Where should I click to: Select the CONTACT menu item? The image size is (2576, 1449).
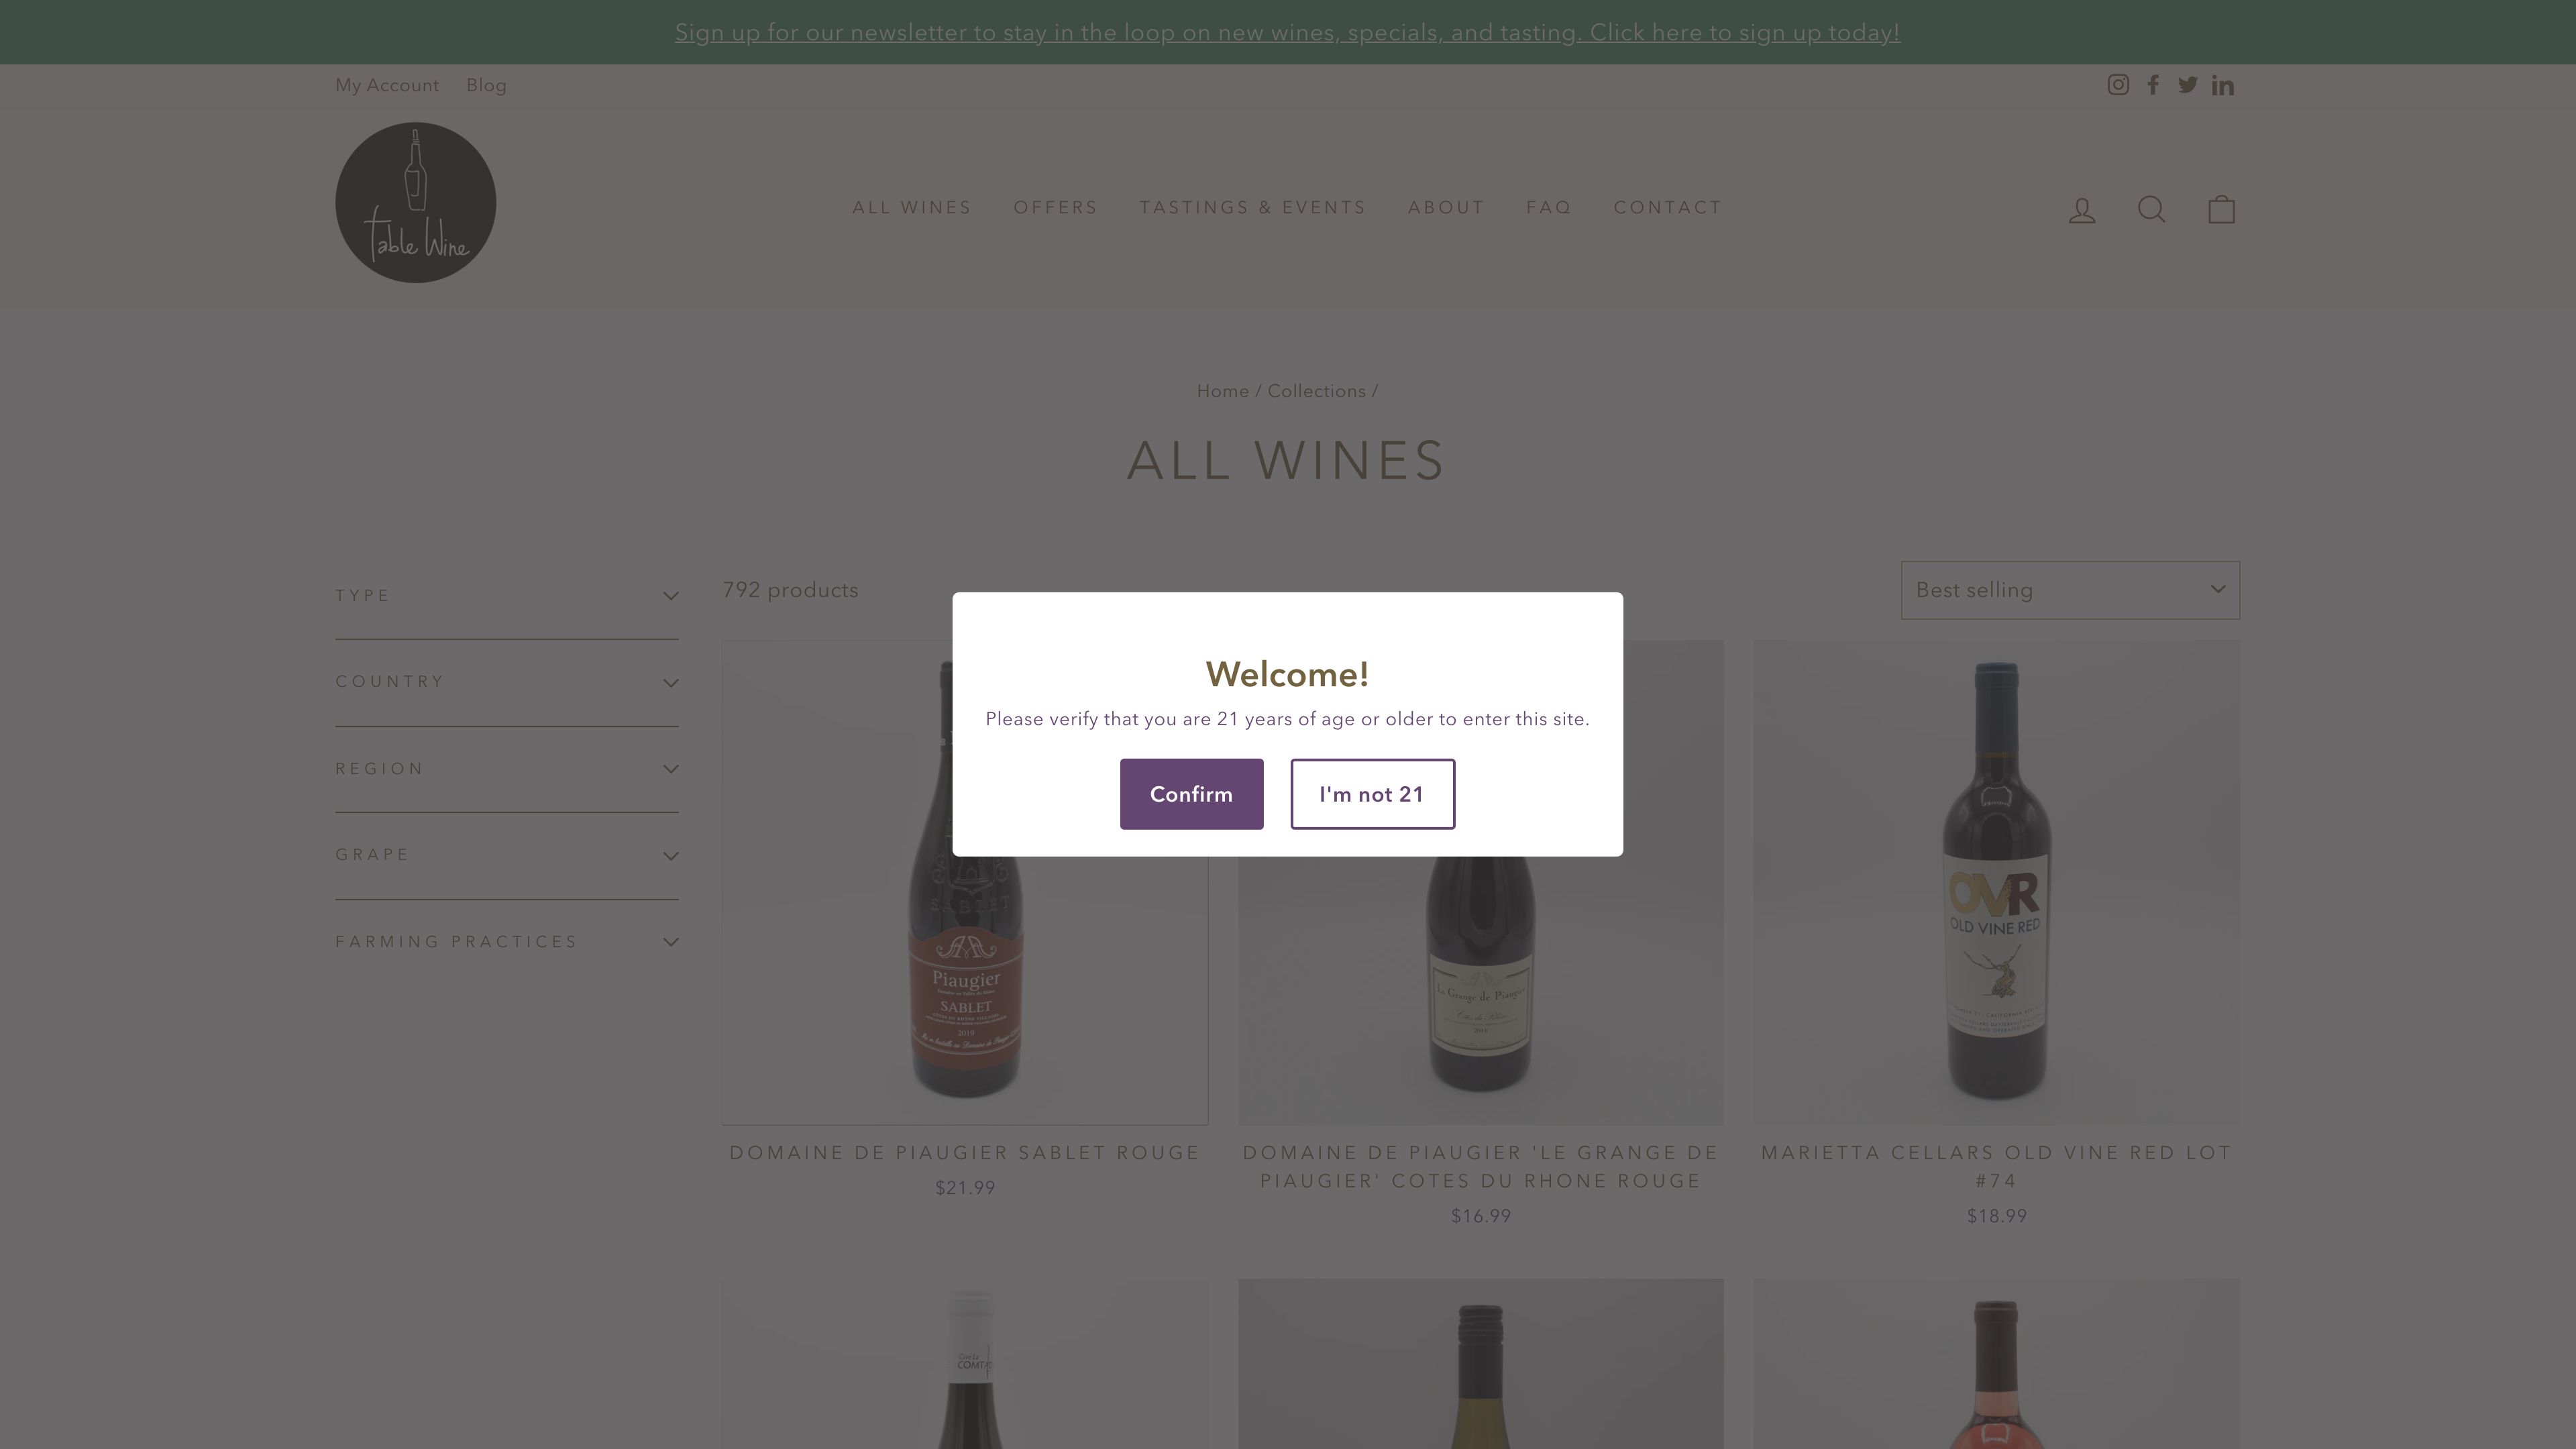tap(1667, 208)
